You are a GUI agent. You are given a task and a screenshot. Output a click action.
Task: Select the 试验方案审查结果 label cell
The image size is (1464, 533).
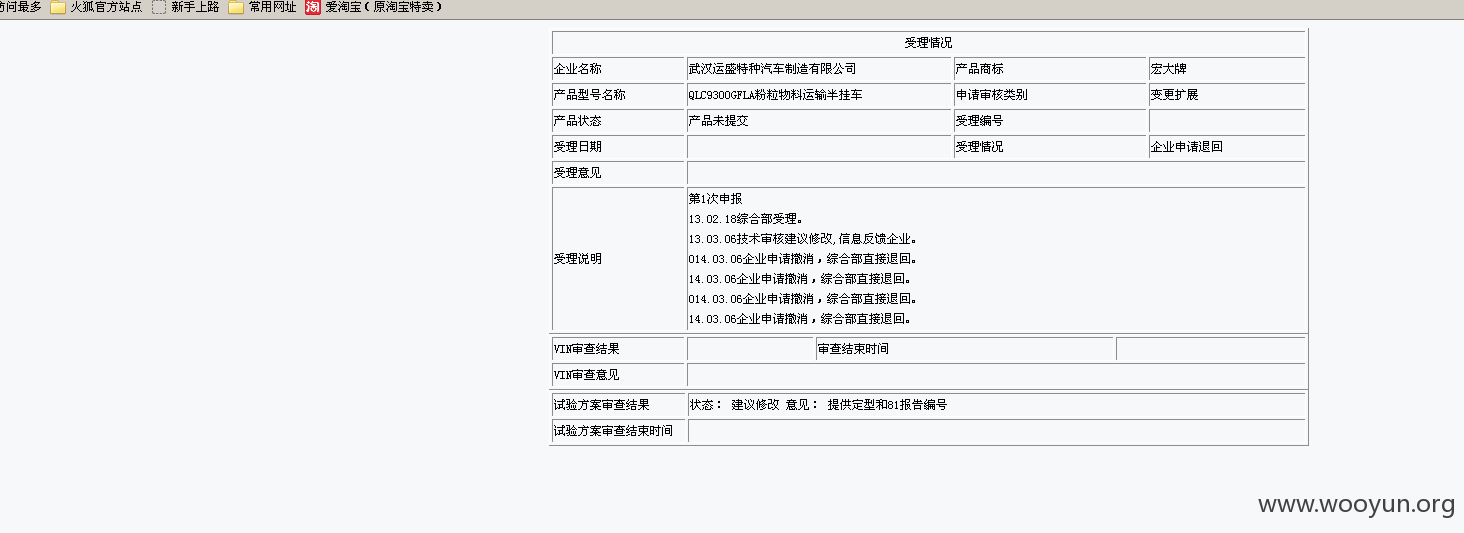619,405
